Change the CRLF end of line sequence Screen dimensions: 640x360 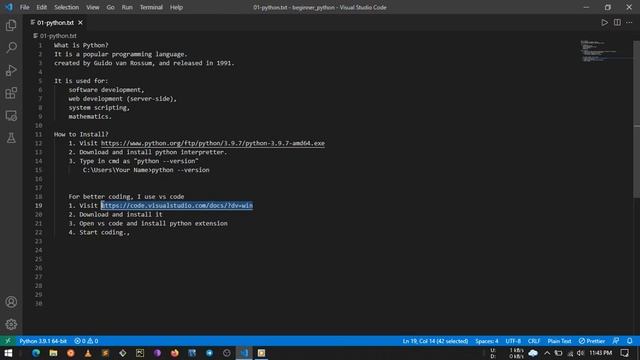[x=534, y=341]
